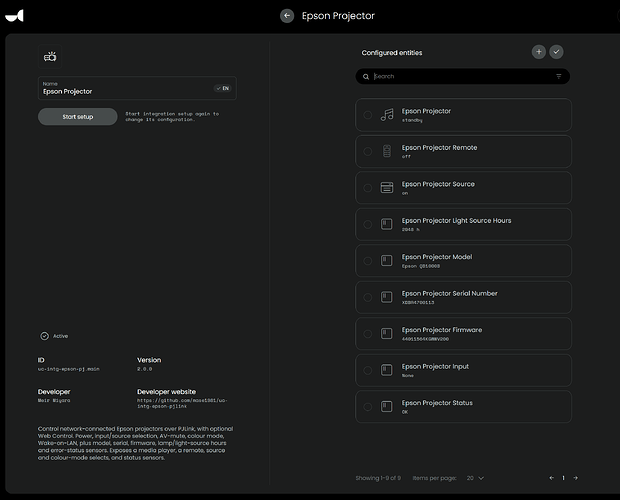Select the Epson Projector Status radio circle
The height and width of the screenshot is (500, 620).
point(368,407)
